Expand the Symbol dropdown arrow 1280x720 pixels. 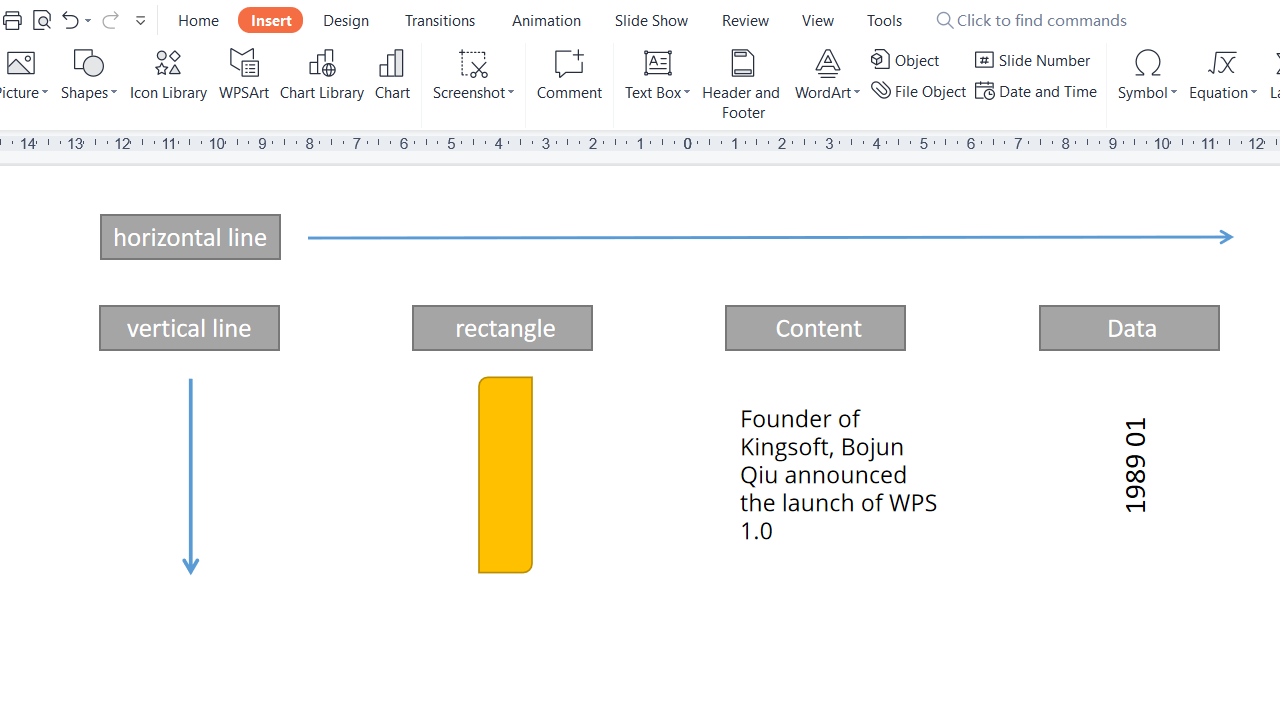(1174, 93)
